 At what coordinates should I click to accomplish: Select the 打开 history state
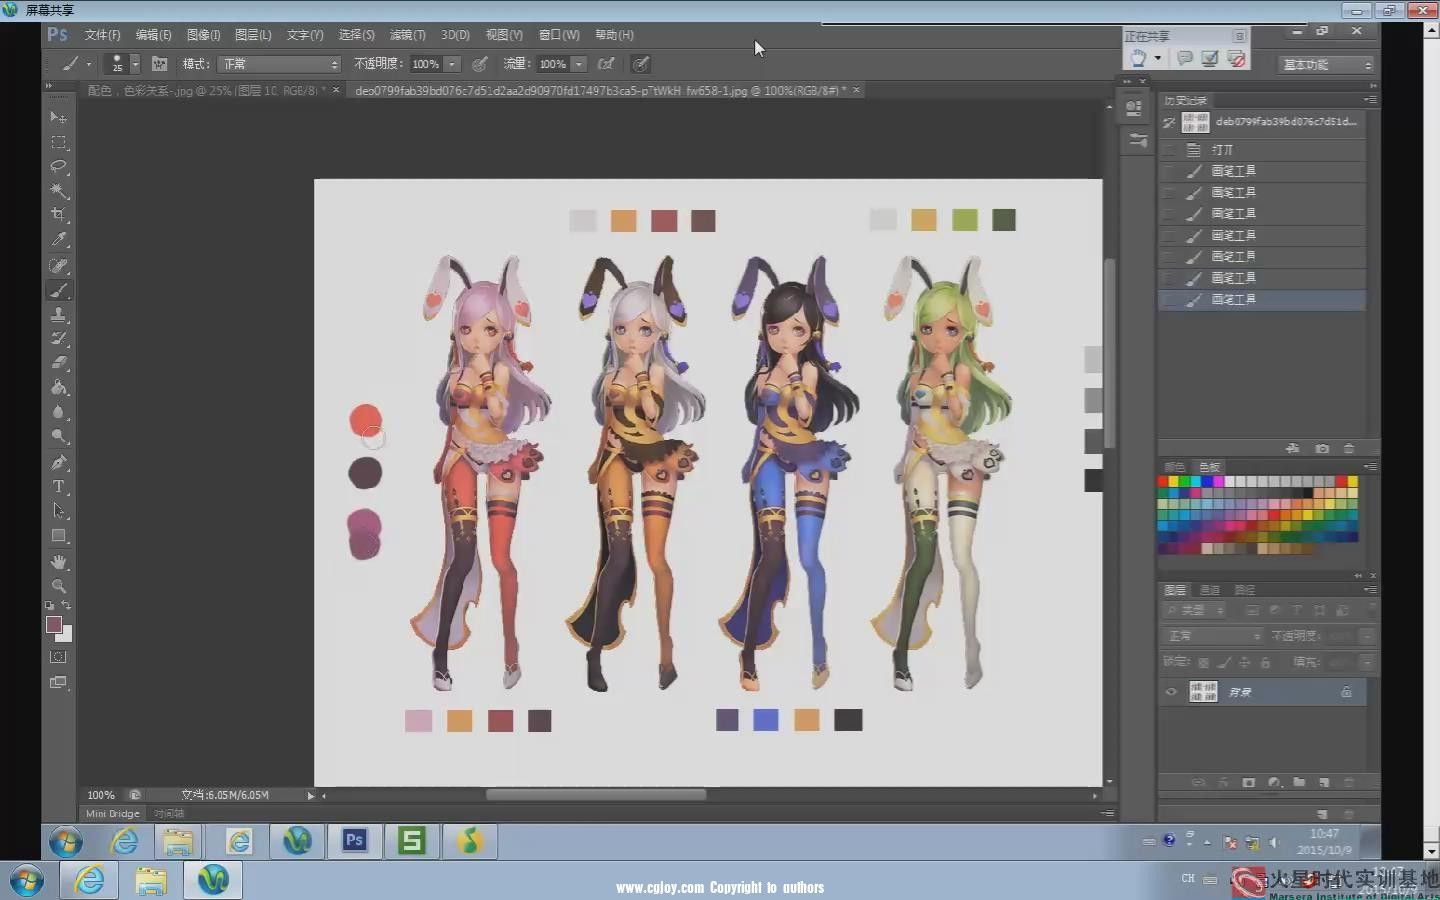(1263, 150)
